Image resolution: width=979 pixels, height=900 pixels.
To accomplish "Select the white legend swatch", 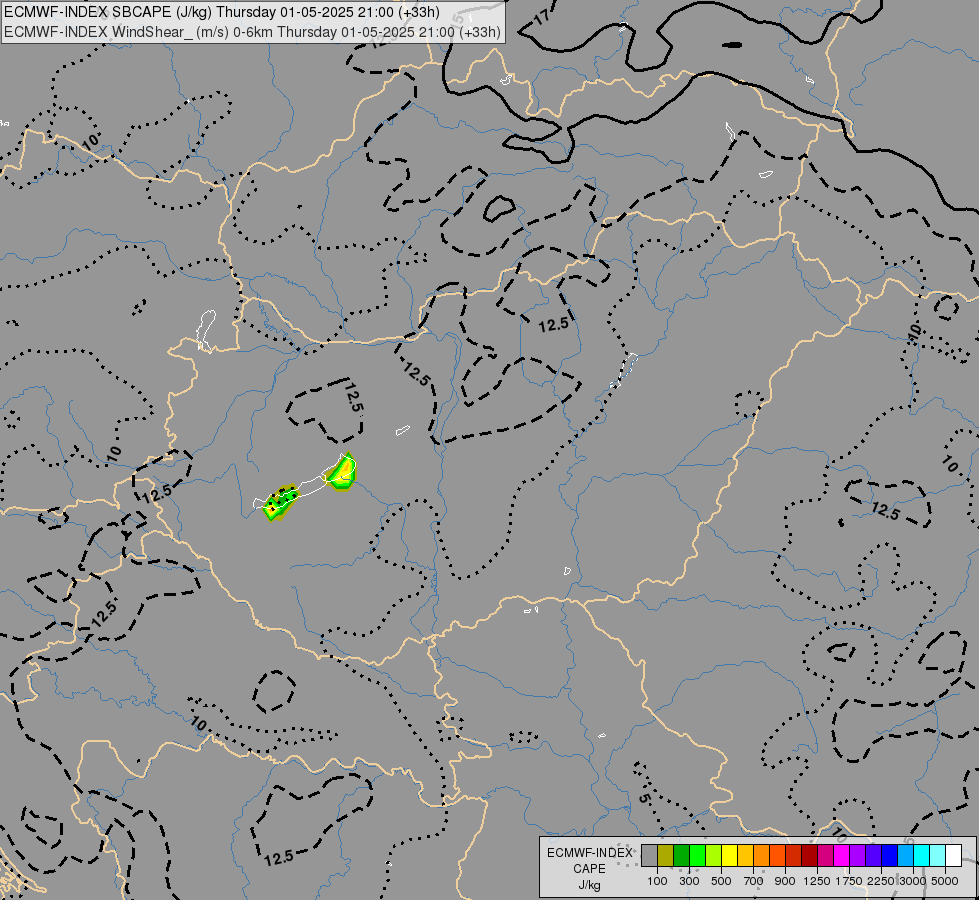I will point(953,856).
